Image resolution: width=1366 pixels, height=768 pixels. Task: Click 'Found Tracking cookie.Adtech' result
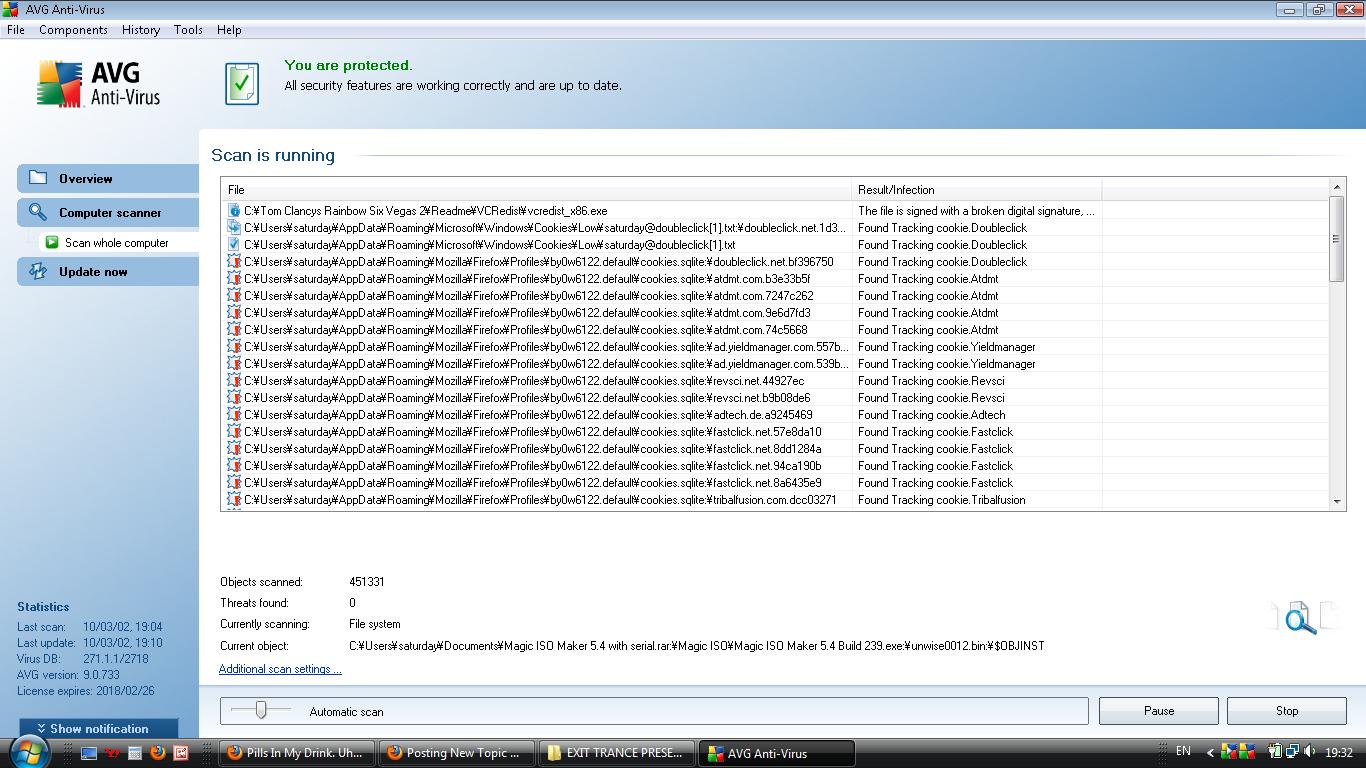coord(932,415)
